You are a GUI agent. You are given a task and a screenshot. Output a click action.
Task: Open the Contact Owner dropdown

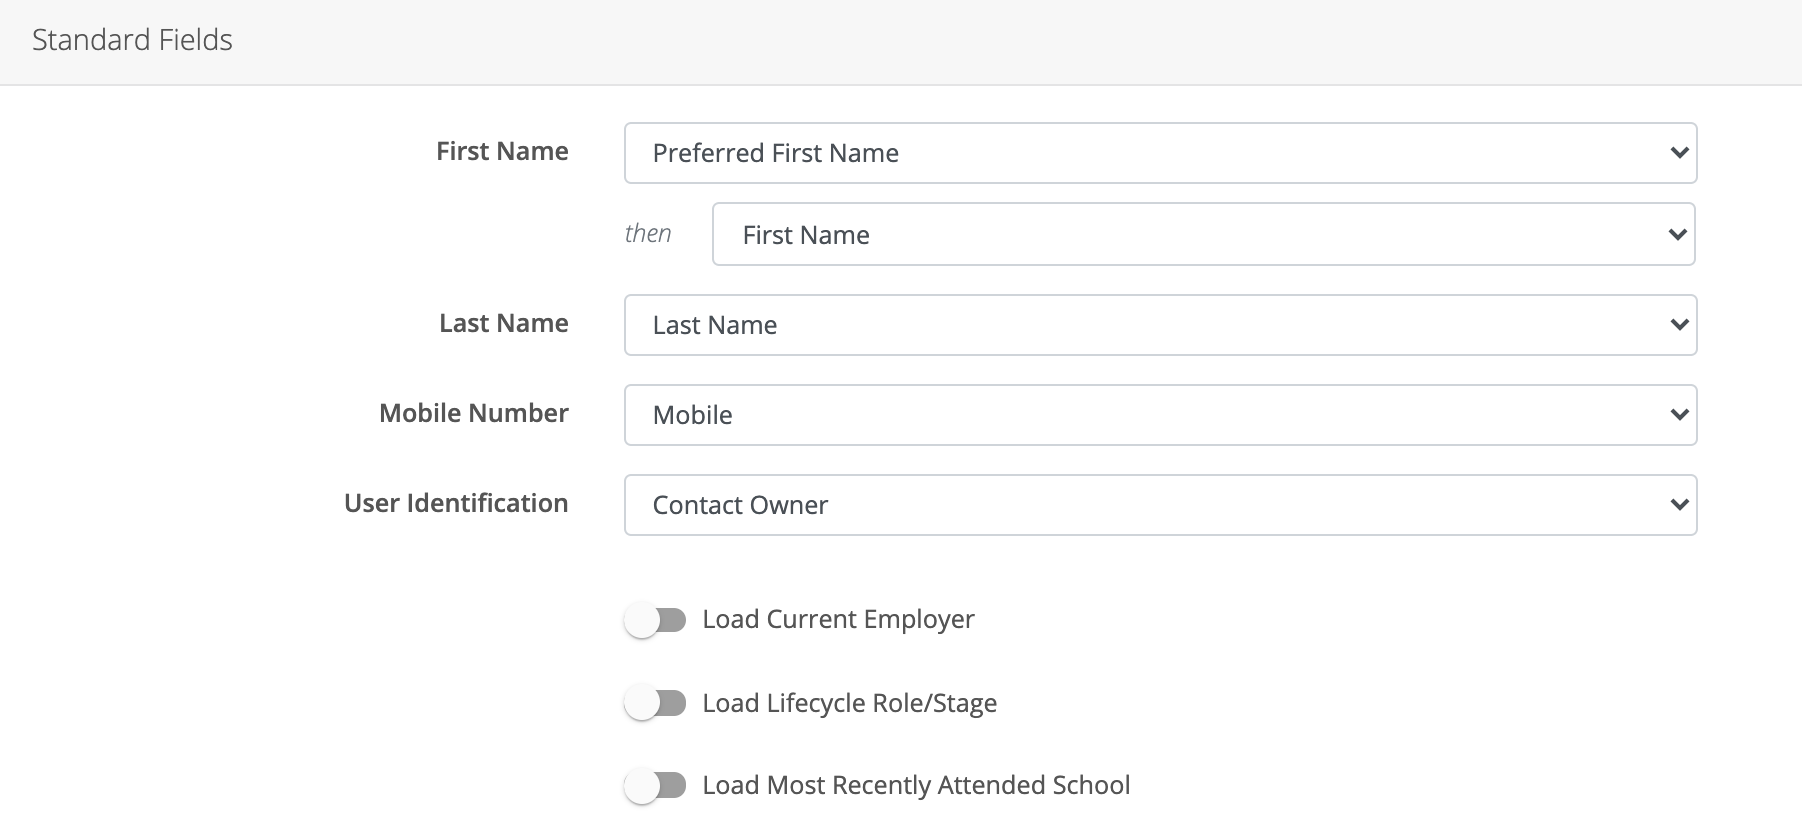[x=1160, y=505]
